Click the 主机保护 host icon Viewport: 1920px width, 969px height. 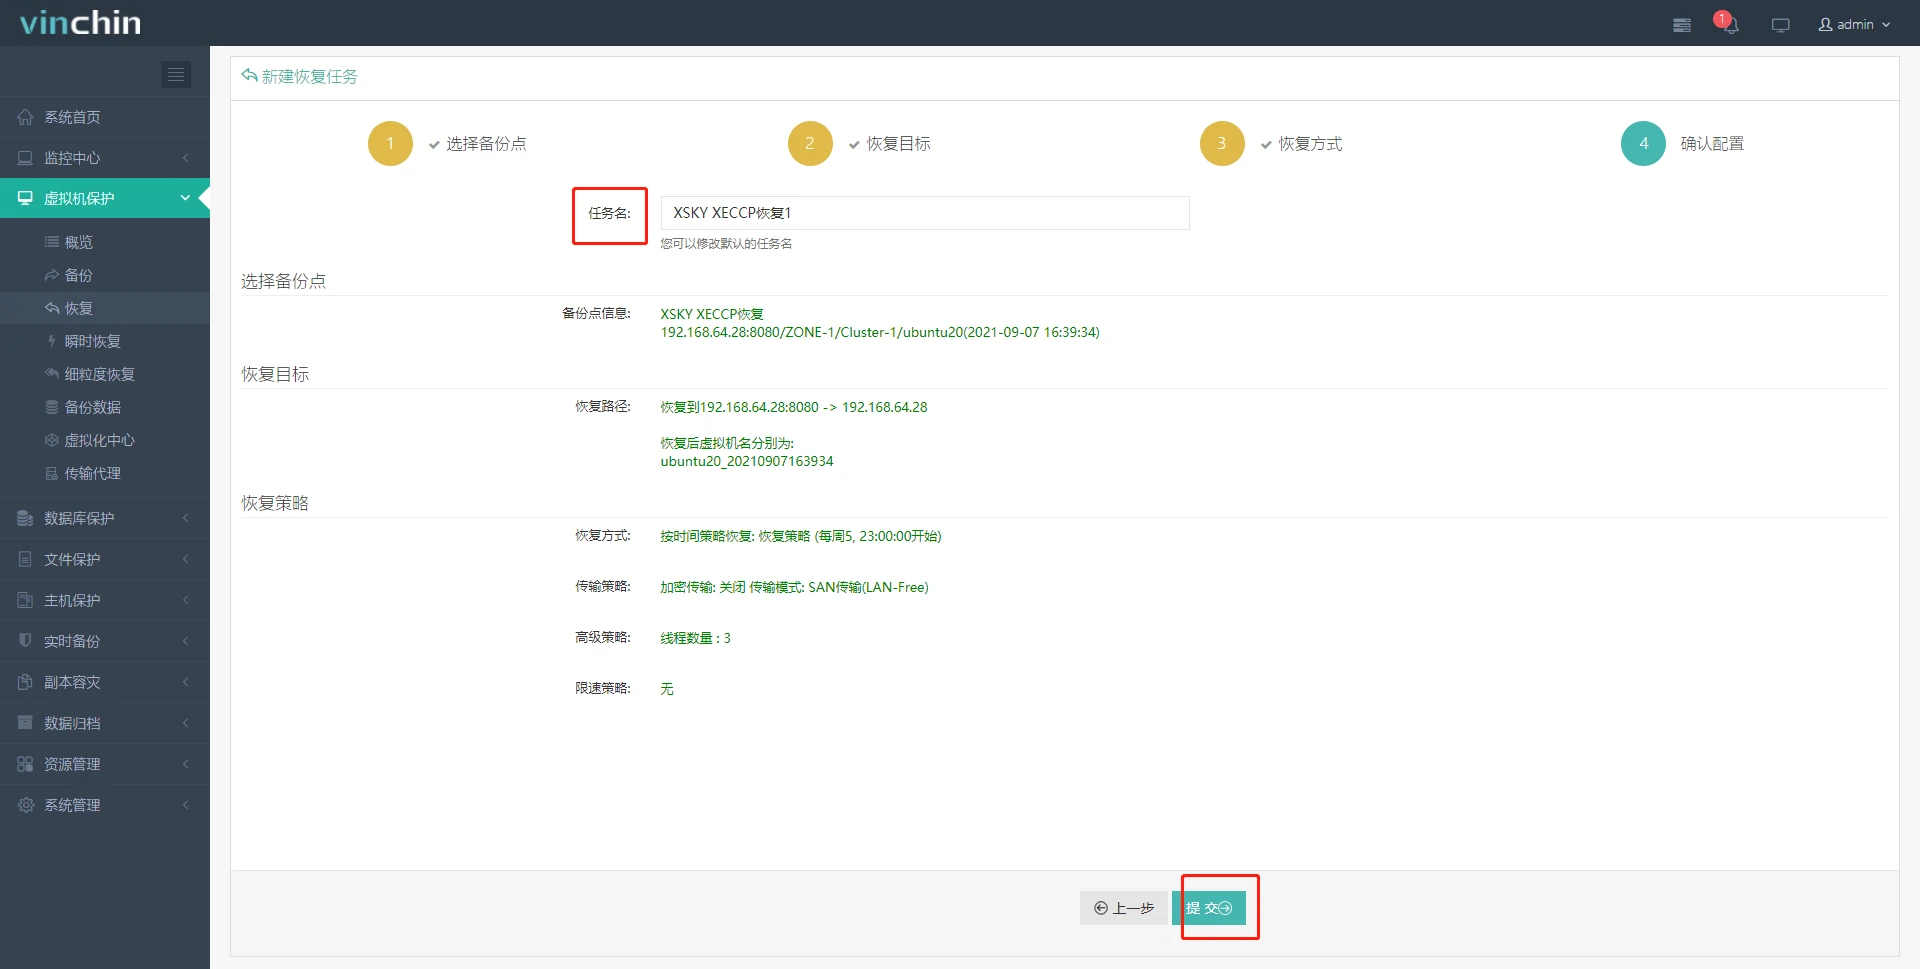click(x=25, y=600)
